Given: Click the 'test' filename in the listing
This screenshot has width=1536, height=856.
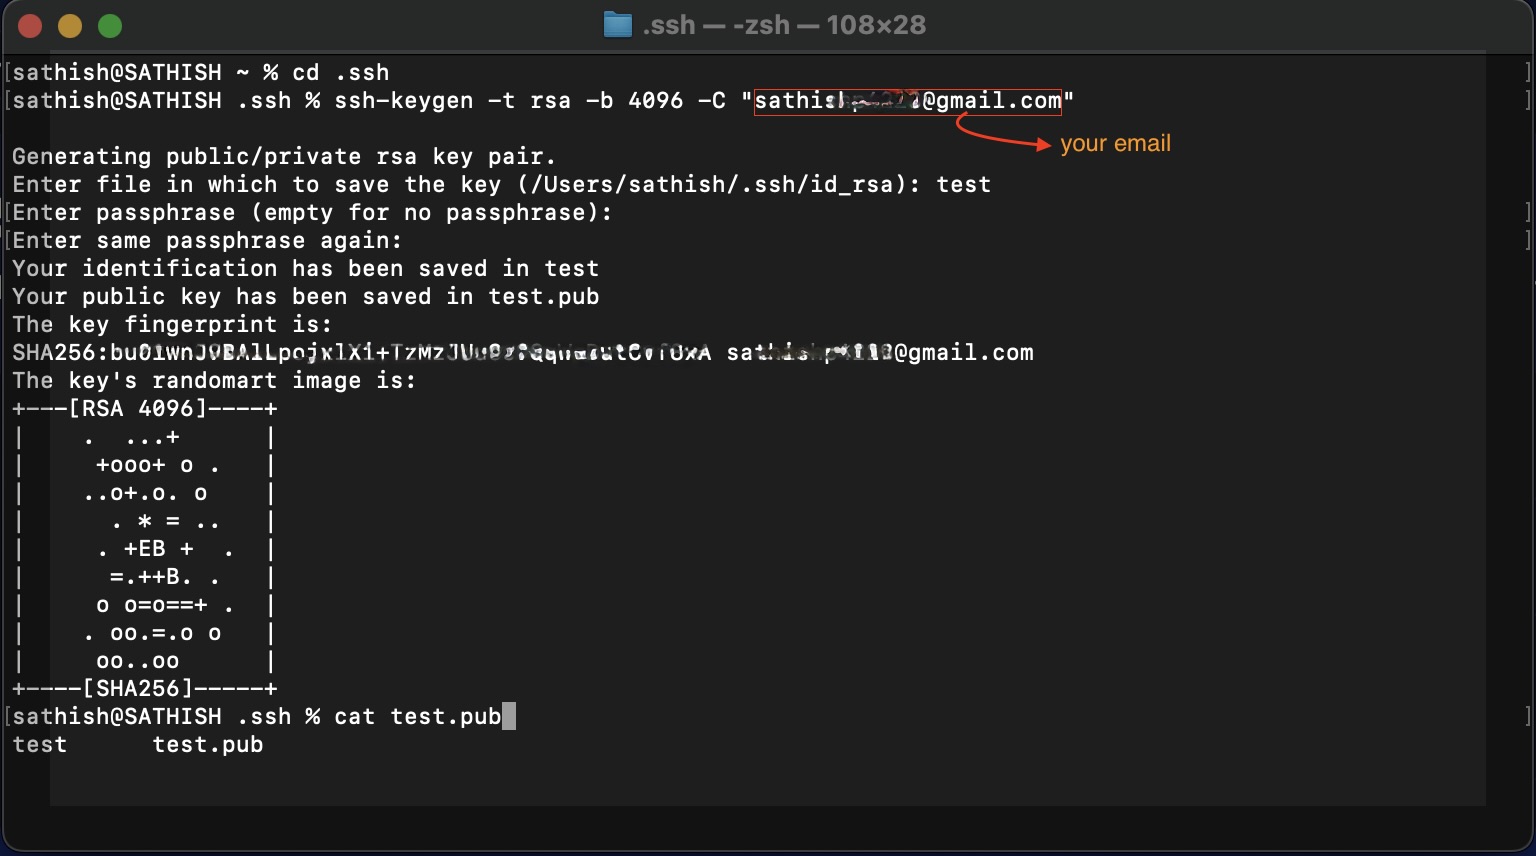Looking at the screenshot, I should point(38,744).
